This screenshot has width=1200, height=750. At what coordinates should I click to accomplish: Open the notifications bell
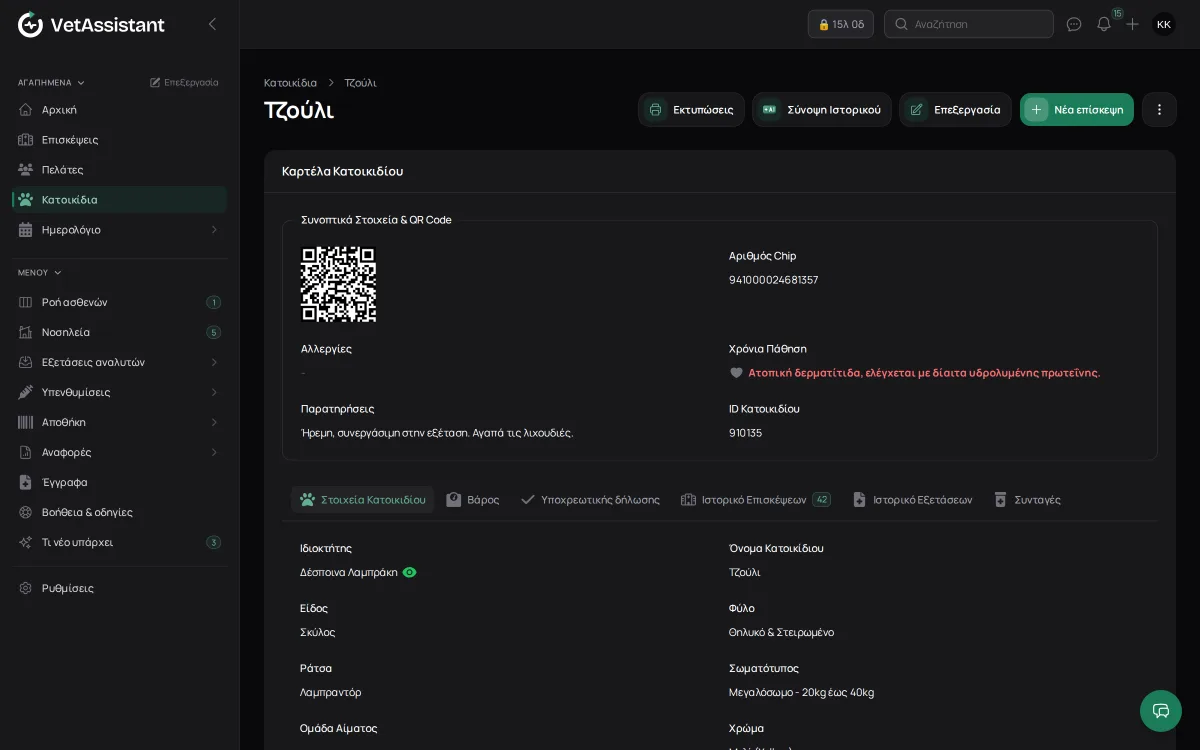pos(1104,24)
